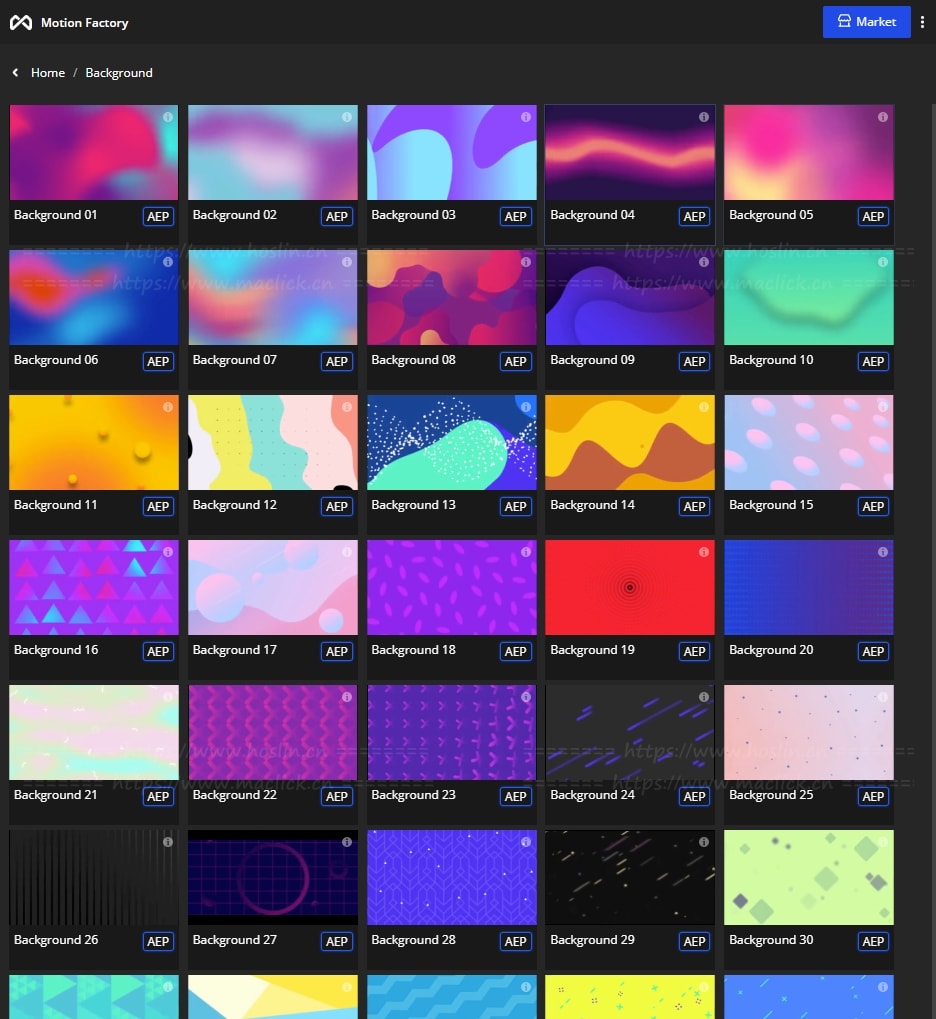
Task: Select the Background 11 orange spheres thumbnail
Action: pyautogui.click(x=94, y=443)
